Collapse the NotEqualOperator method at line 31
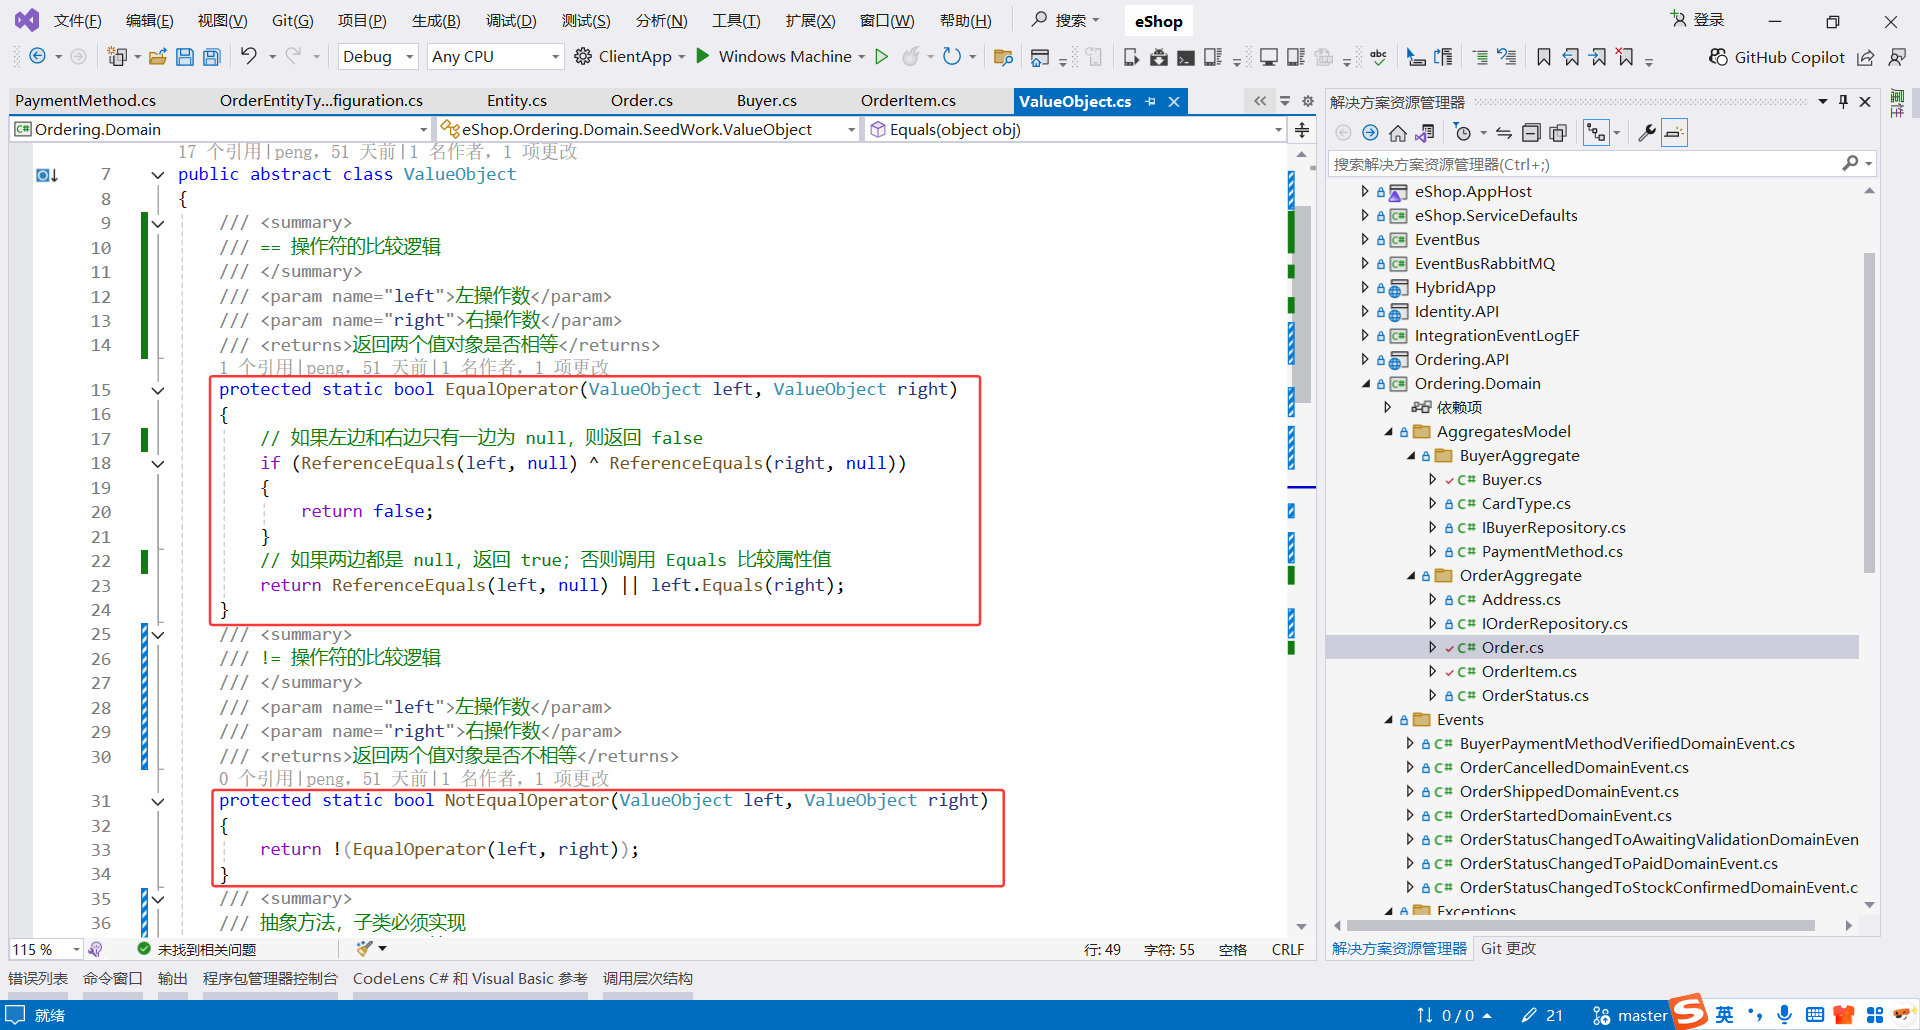Image resolution: width=1920 pixels, height=1030 pixels. [x=158, y=801]
